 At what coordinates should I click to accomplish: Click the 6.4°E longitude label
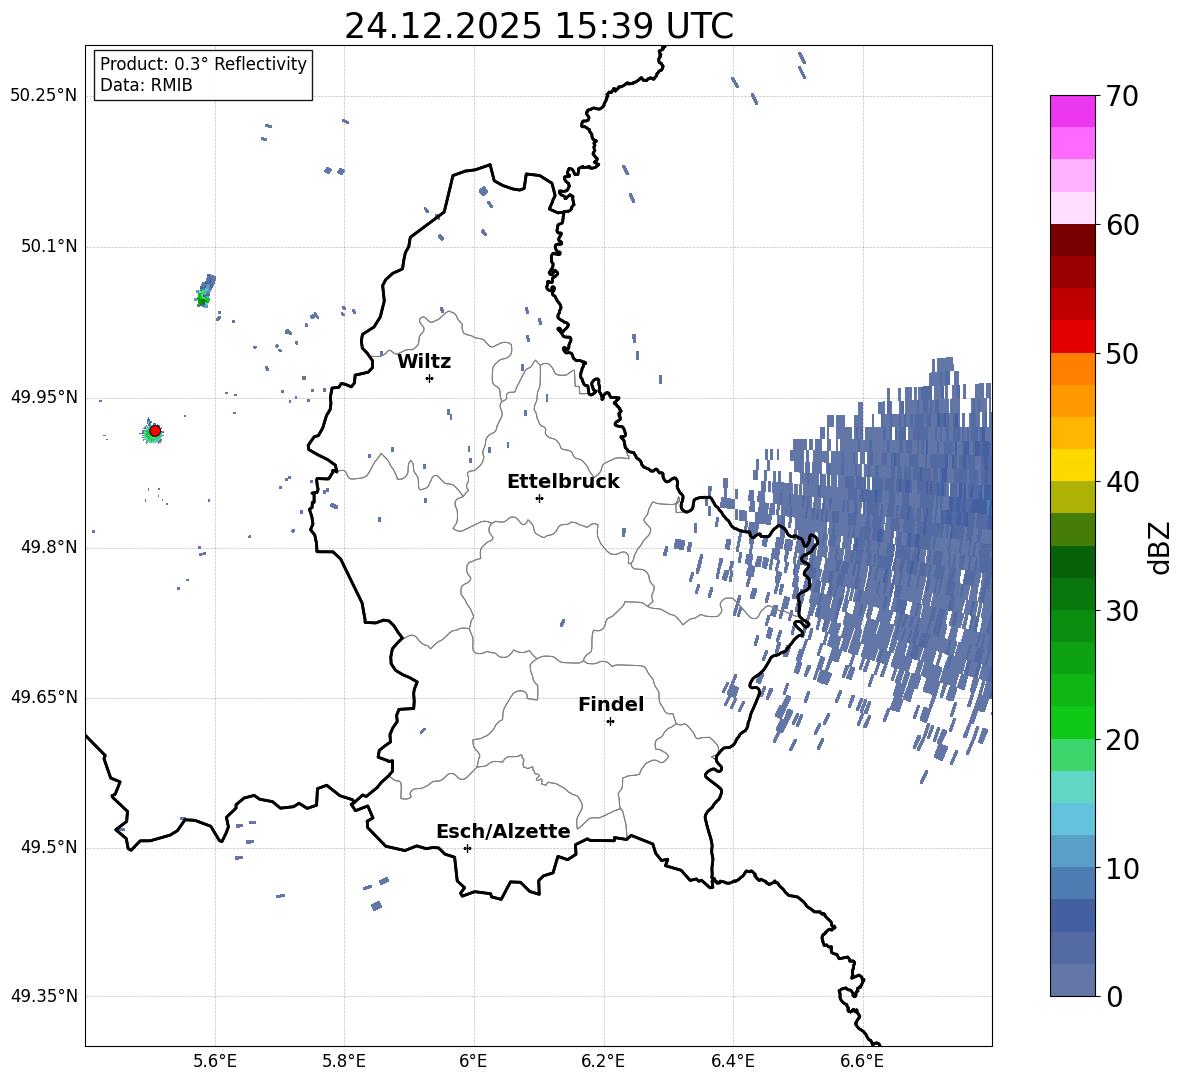(732, 1061)
